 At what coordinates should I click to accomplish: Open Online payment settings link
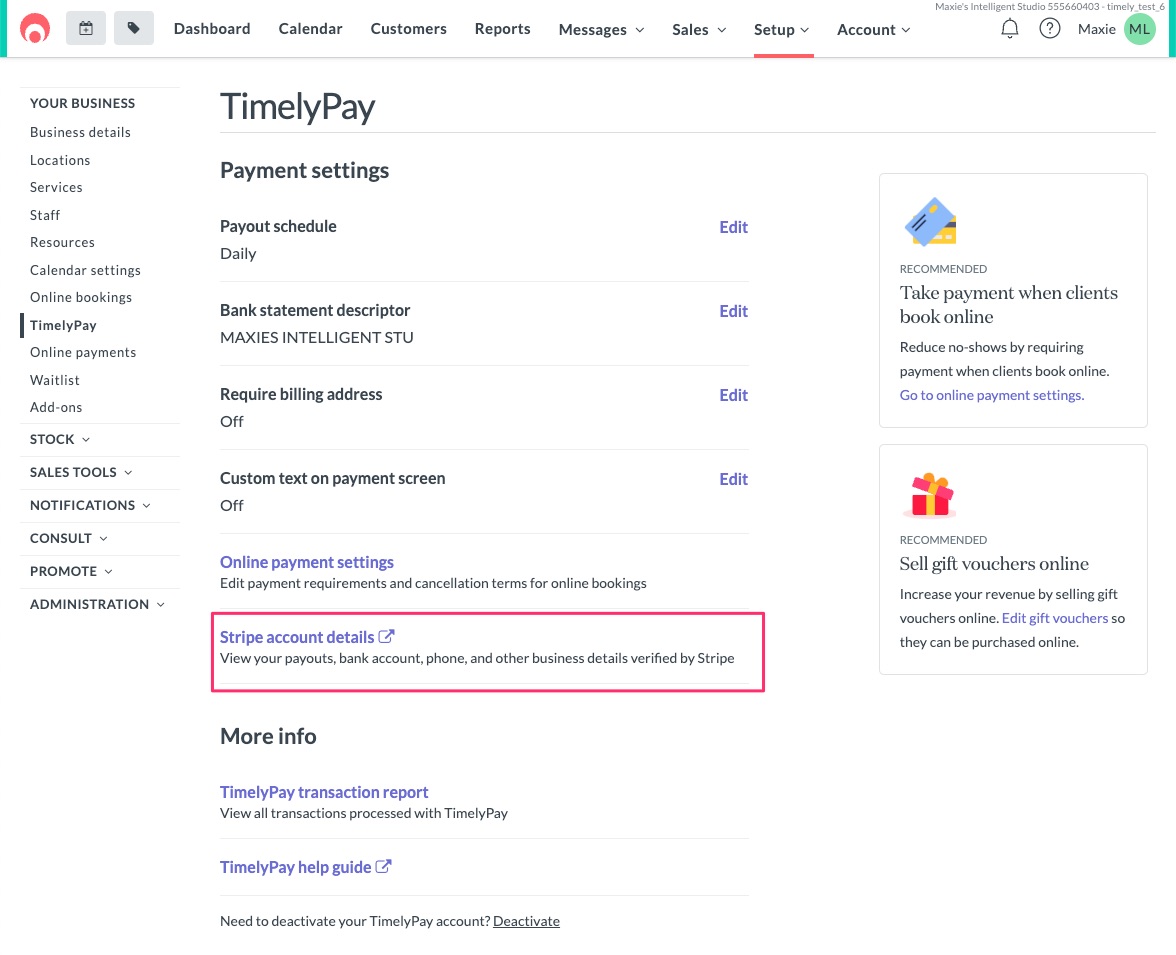pyautogui.click(x=307, y=562)
